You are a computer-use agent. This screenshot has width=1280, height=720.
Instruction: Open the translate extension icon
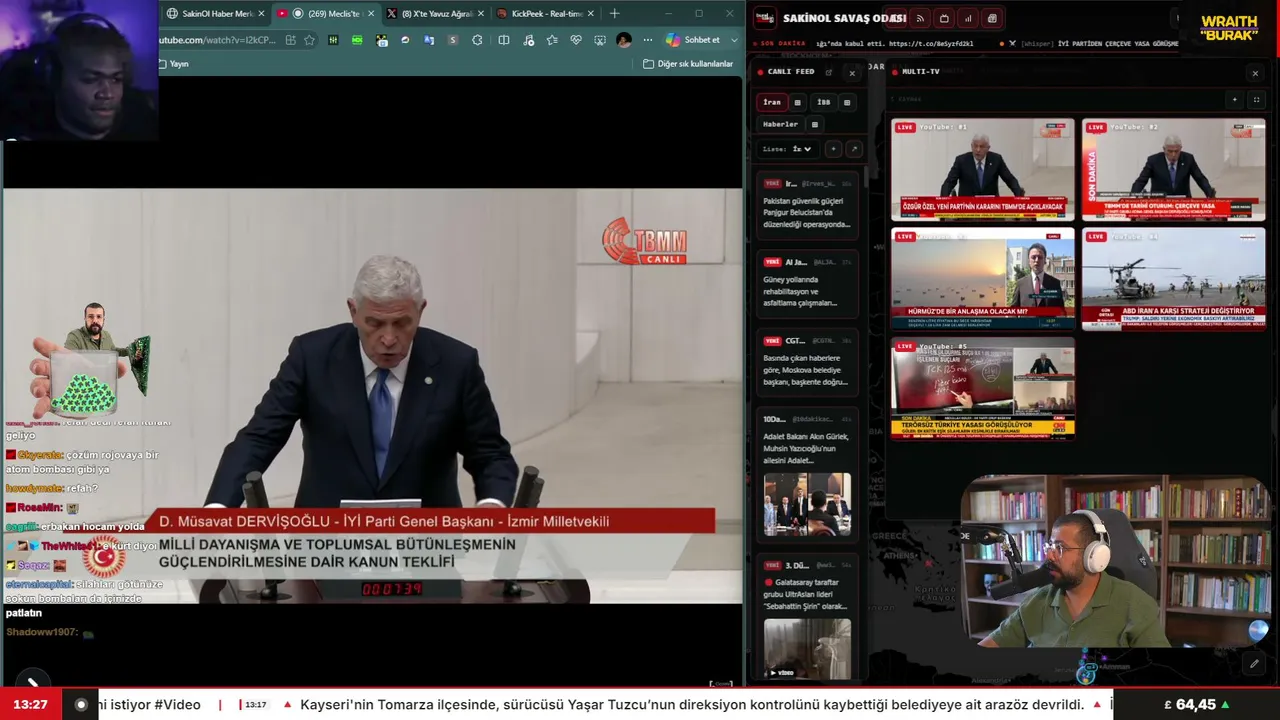point(429,40)
